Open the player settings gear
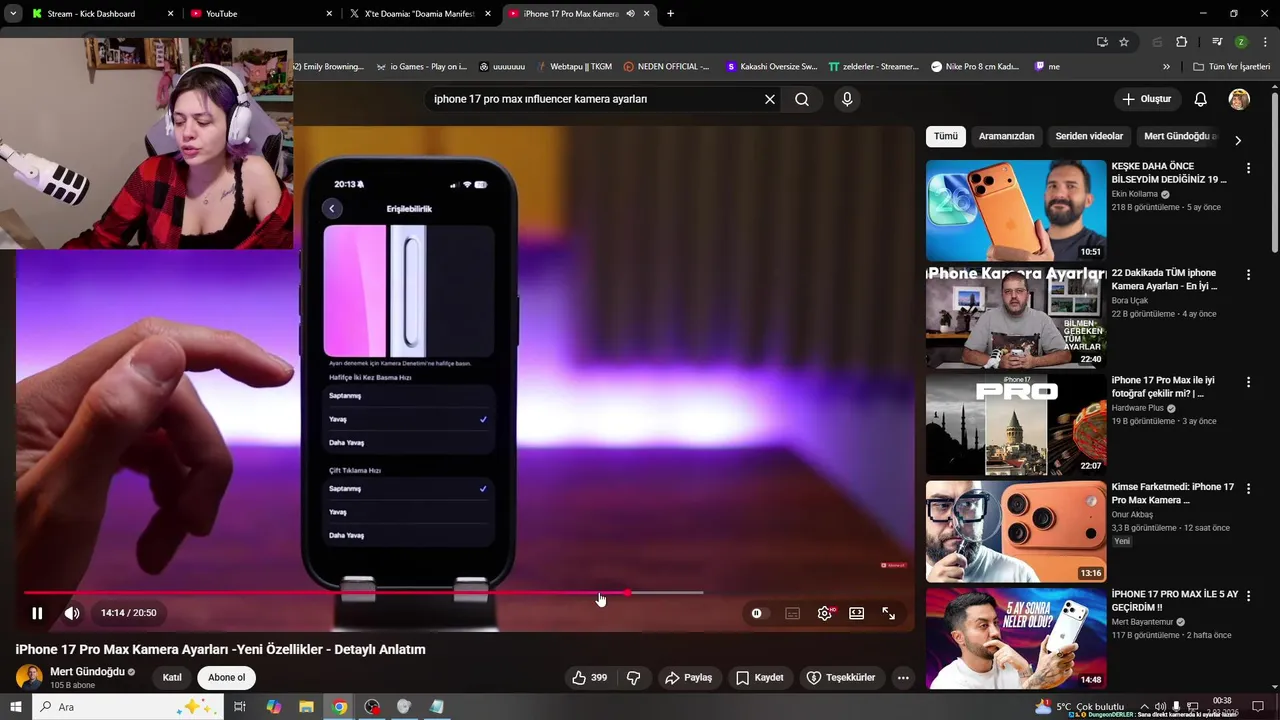 (825, 613)
